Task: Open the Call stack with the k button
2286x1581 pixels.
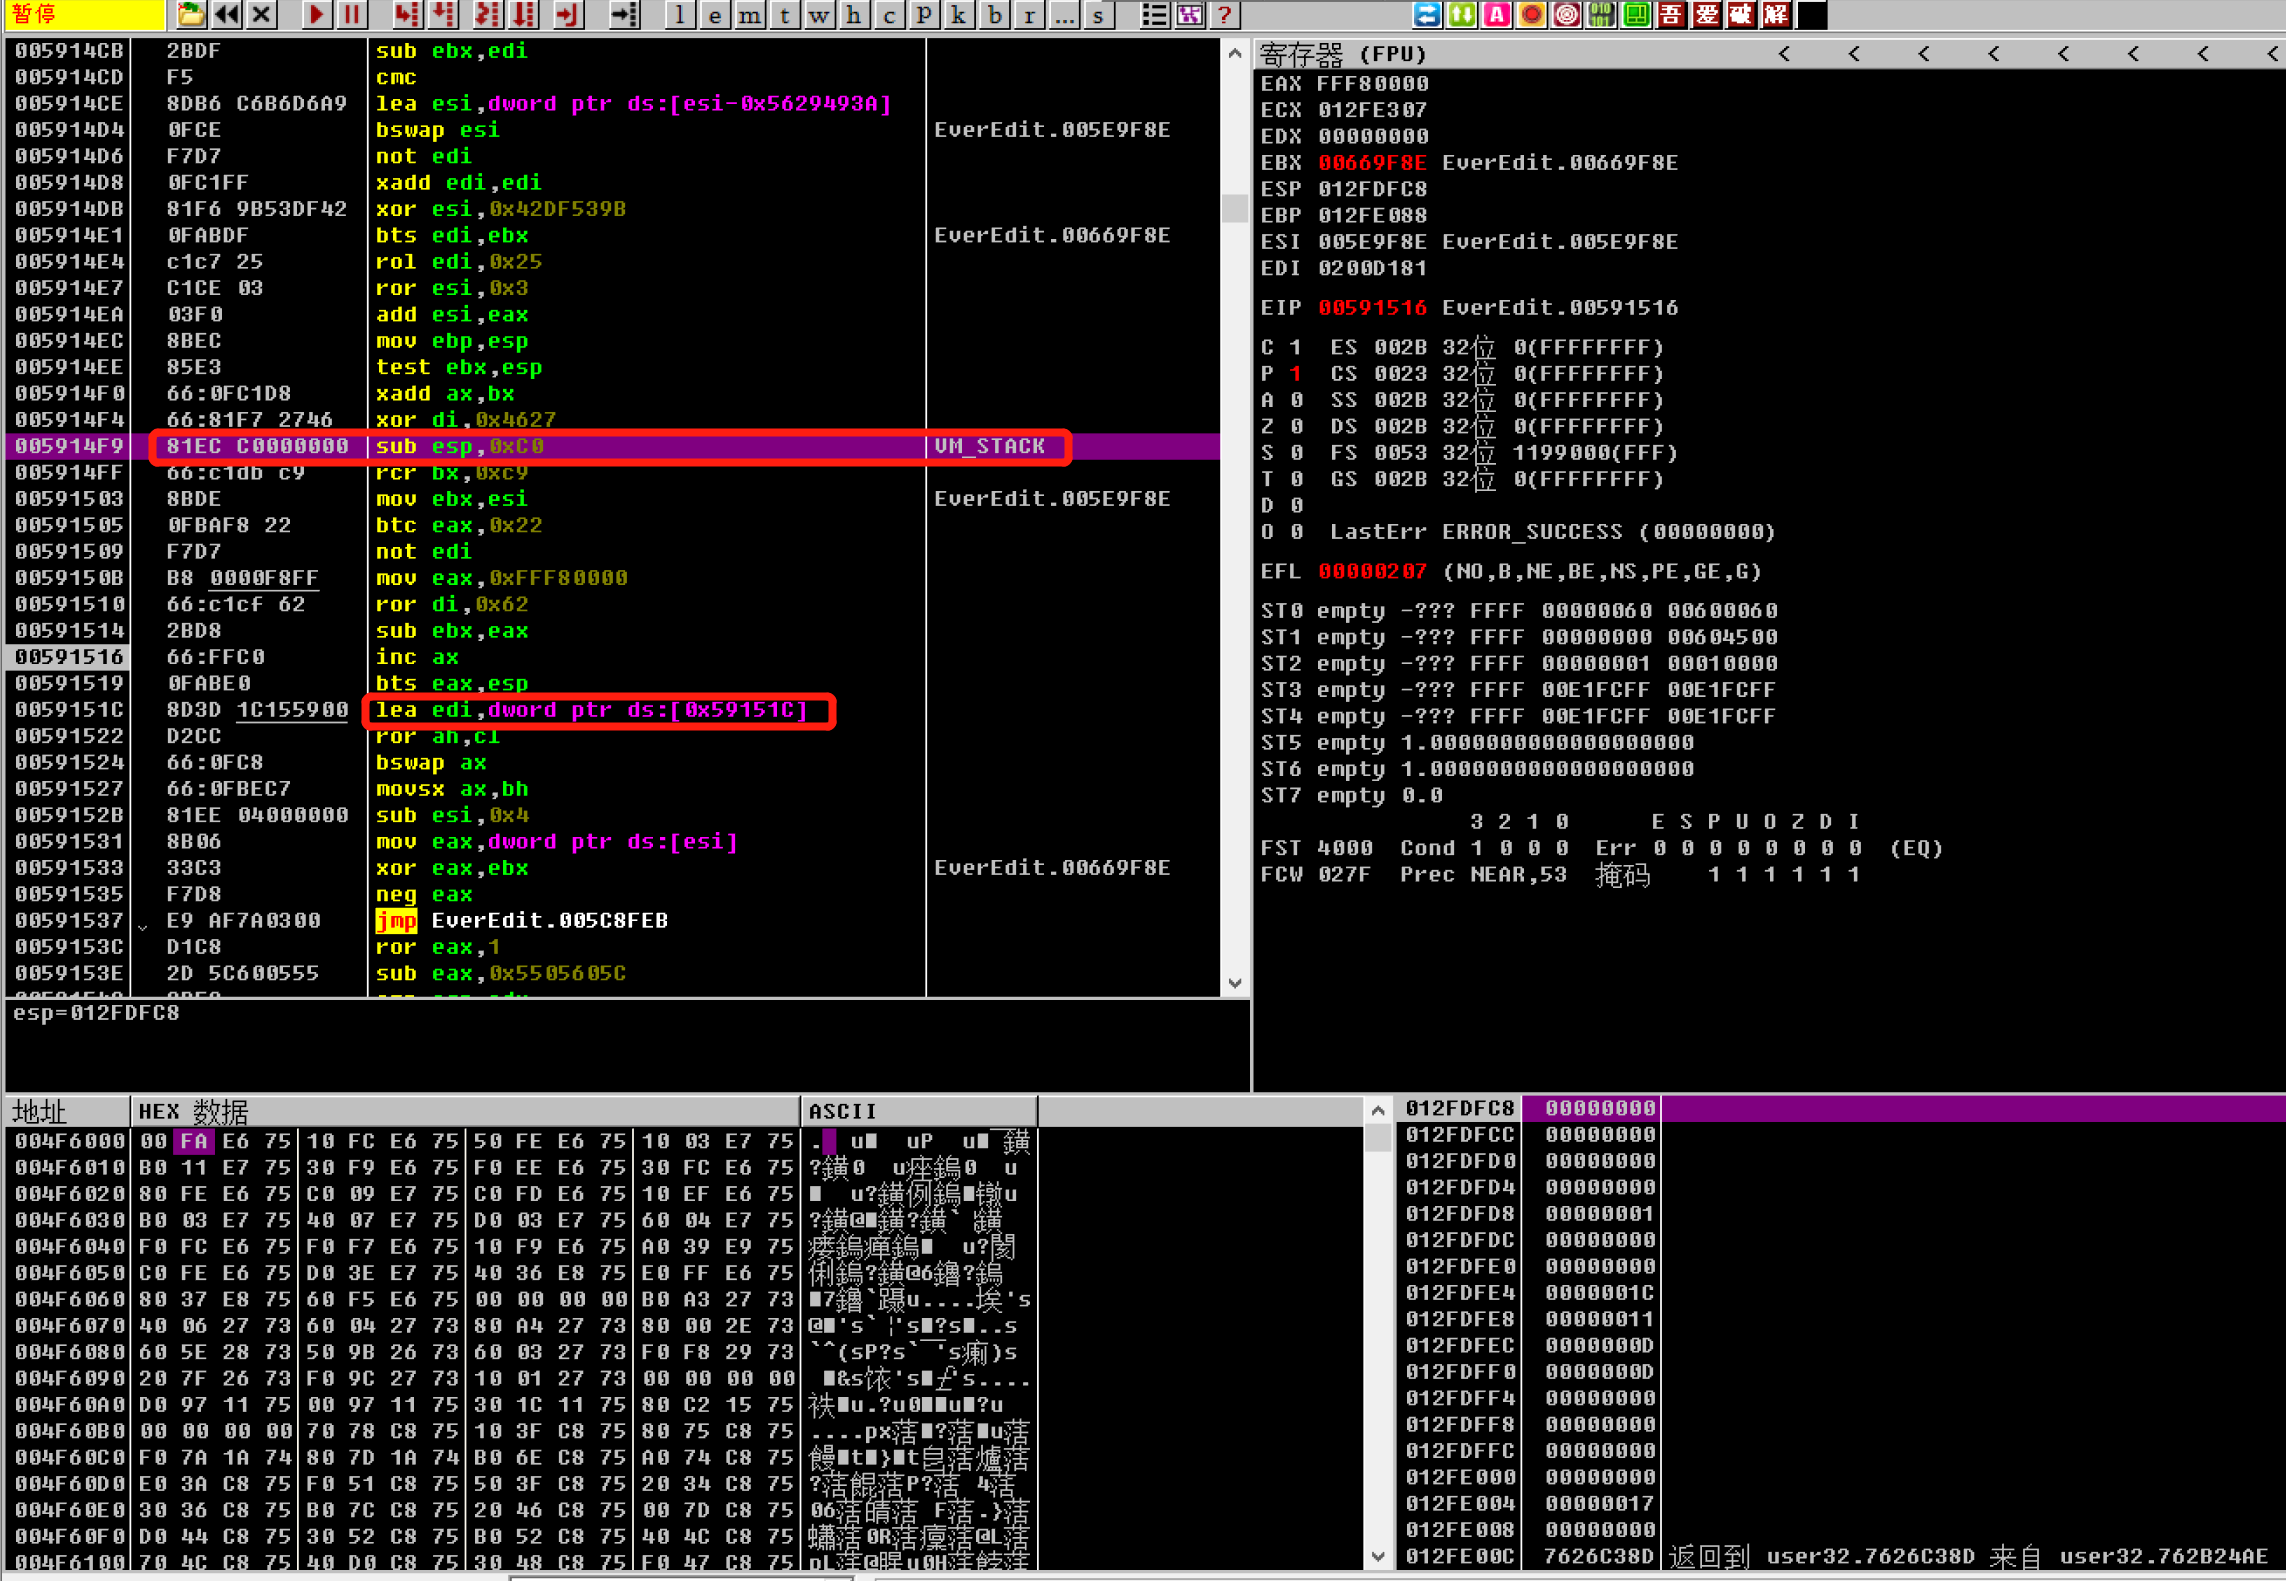Action: pyautogui.click(x=959, y=14)
